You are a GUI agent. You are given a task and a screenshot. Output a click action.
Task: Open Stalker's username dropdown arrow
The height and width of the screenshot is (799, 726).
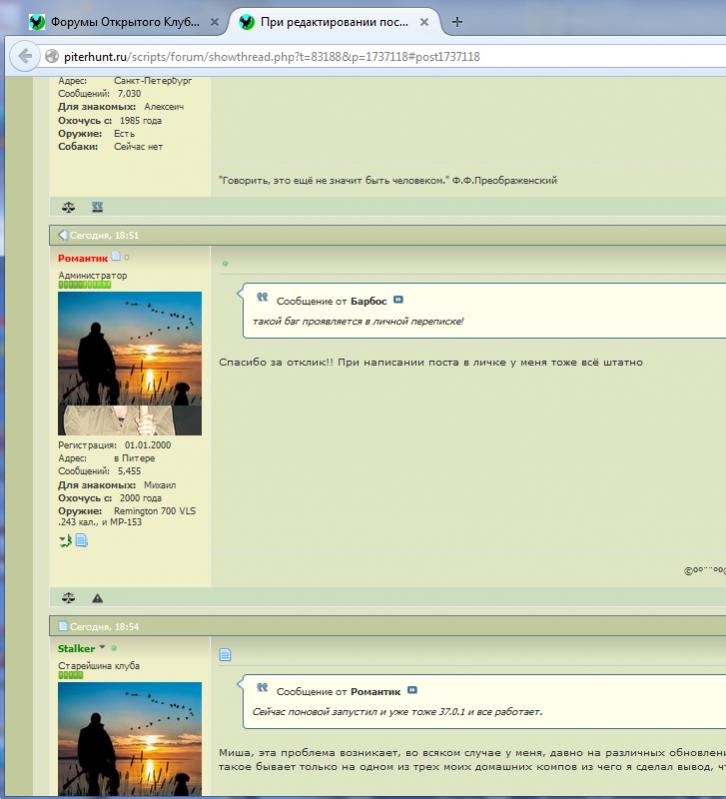[102, 649]
